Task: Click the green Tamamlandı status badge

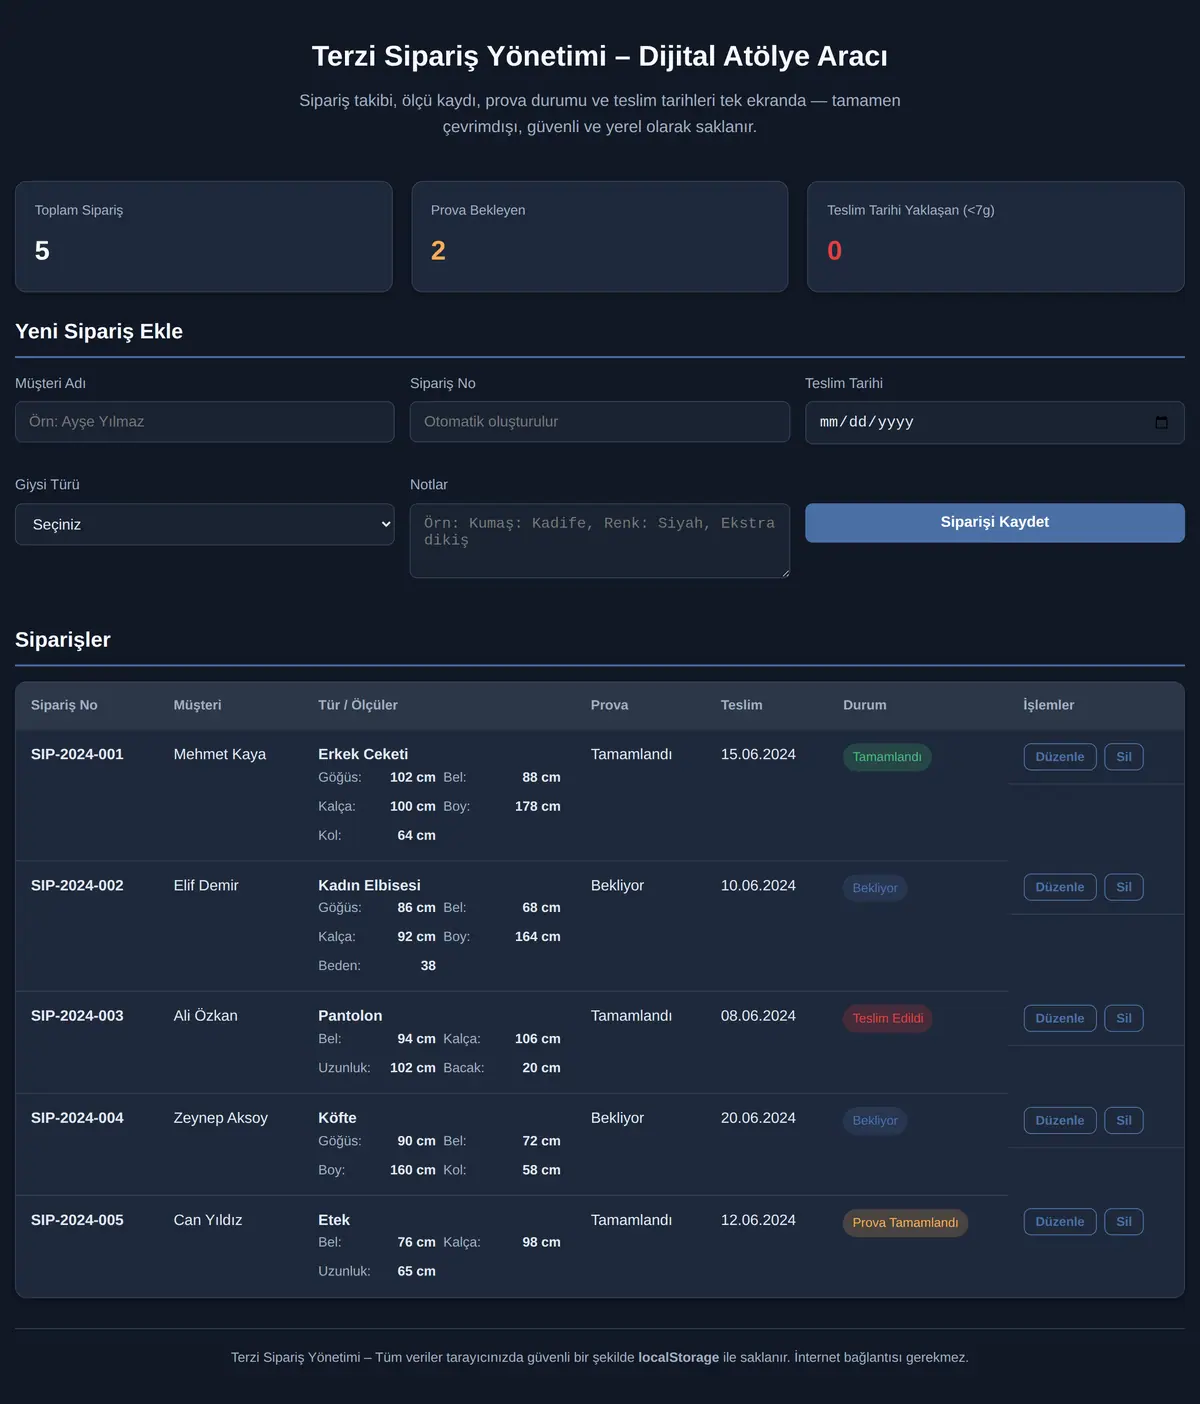Action: tap(887, 757)
